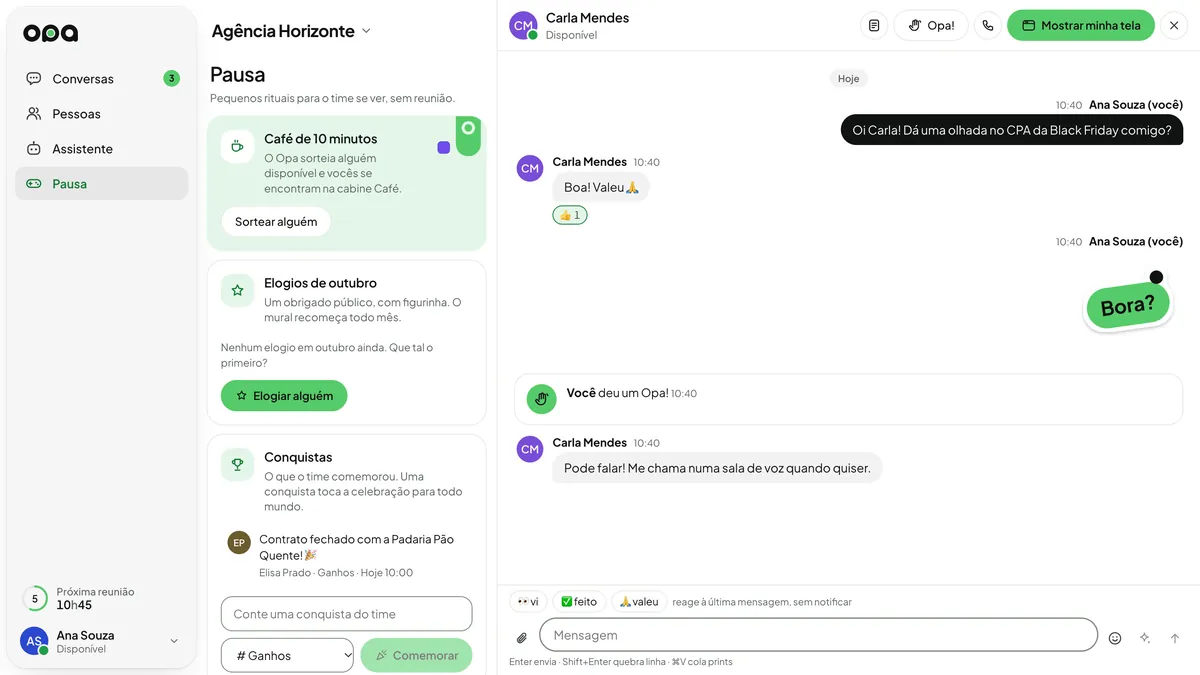Click Carla Mendes header avatar
1200x675 pixels.
pyautogui.click(x=523, y=26)
